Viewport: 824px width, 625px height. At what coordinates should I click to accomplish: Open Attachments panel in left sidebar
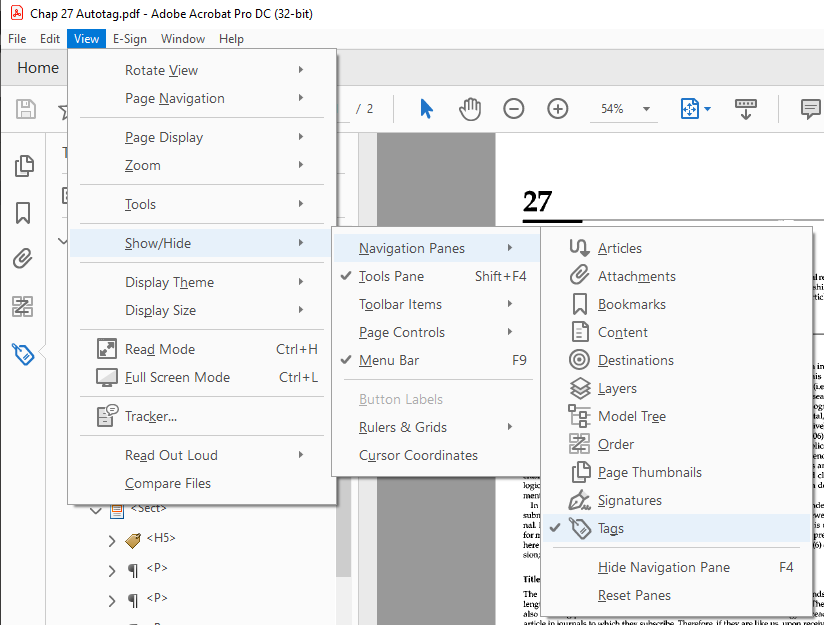tap(23, 258)
